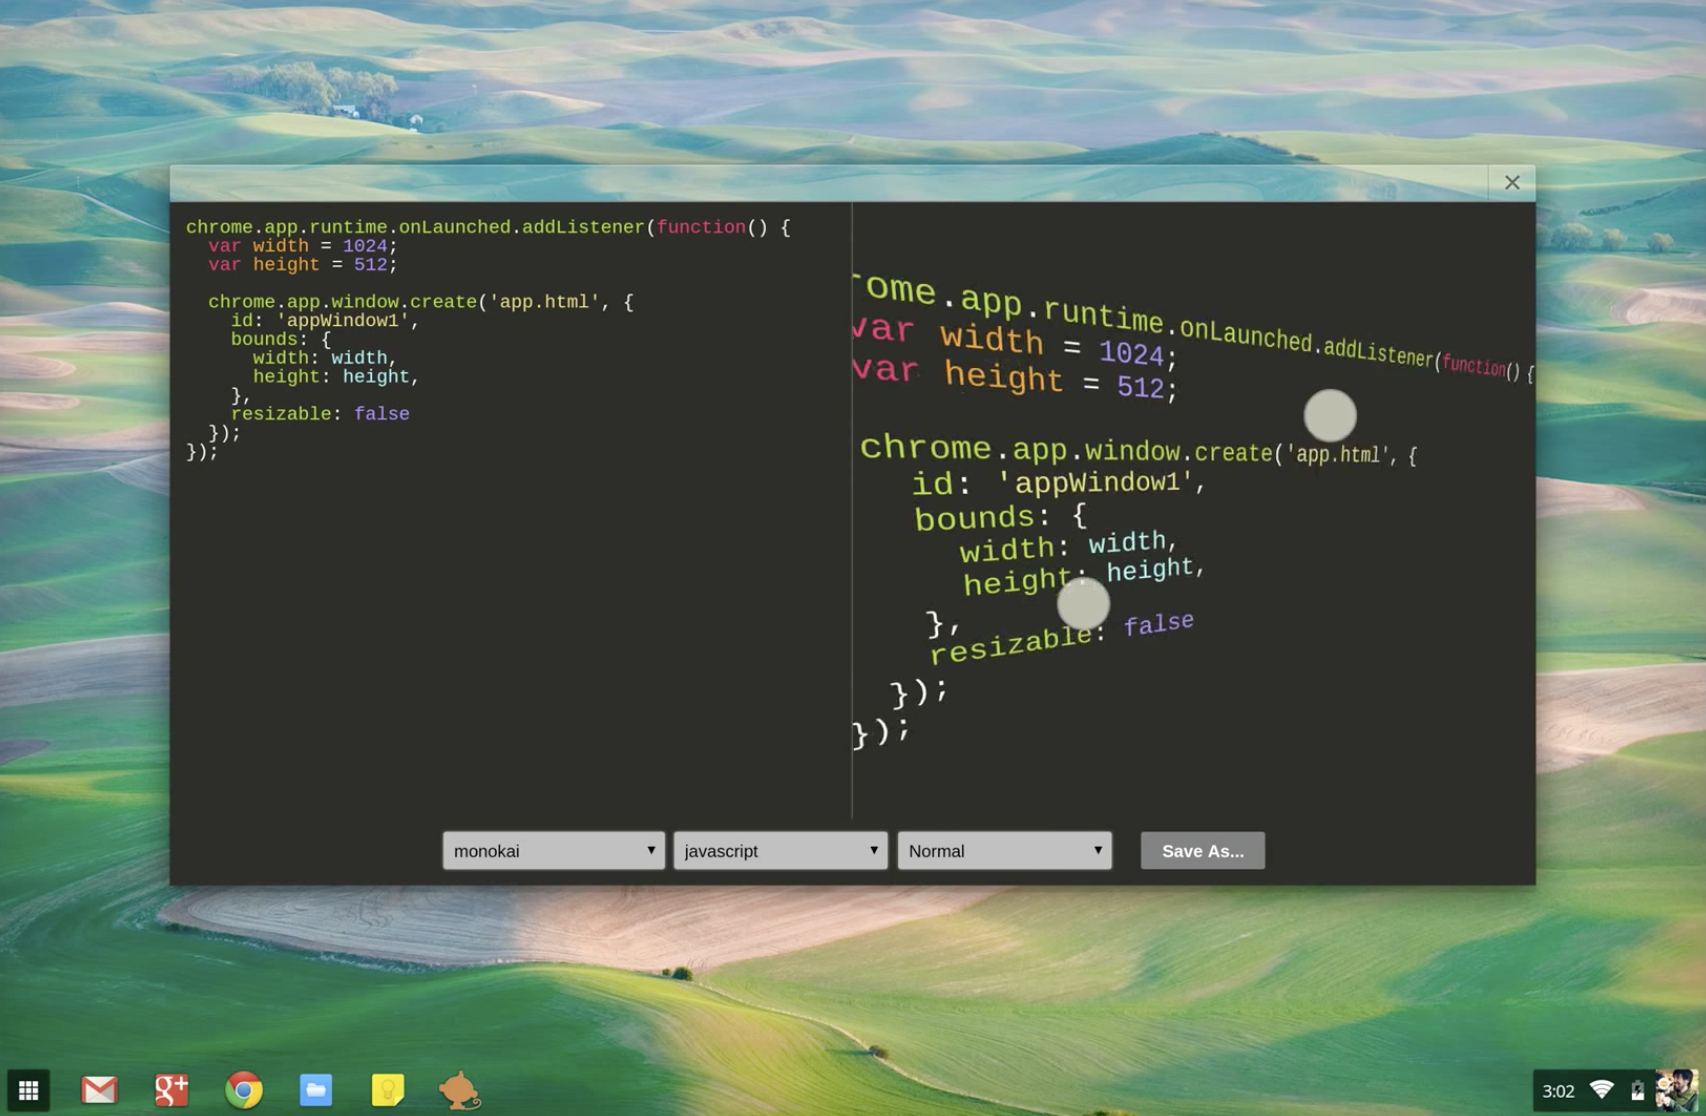This screenshot has height=1116, width=1706.
Task: Click lower gray touch circle in preview
Action: 1083,604
